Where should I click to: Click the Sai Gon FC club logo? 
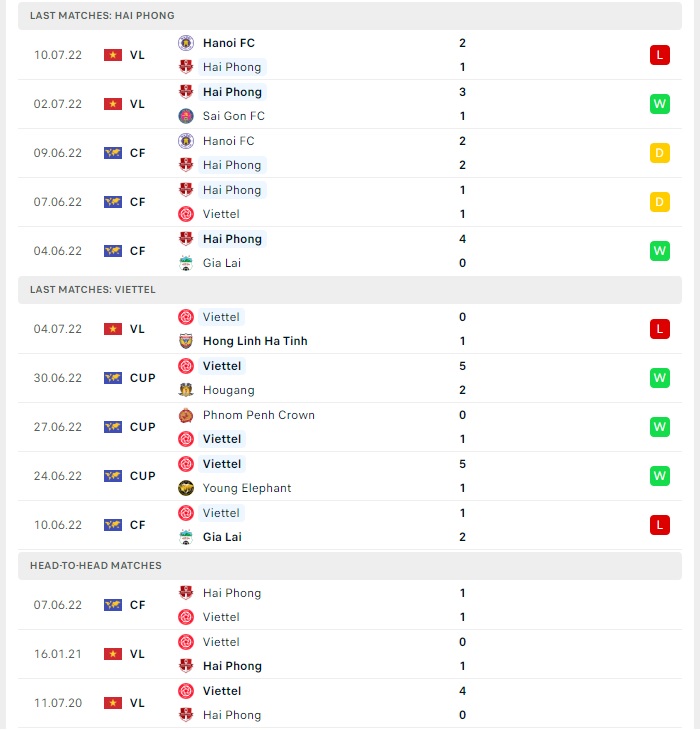186,116
